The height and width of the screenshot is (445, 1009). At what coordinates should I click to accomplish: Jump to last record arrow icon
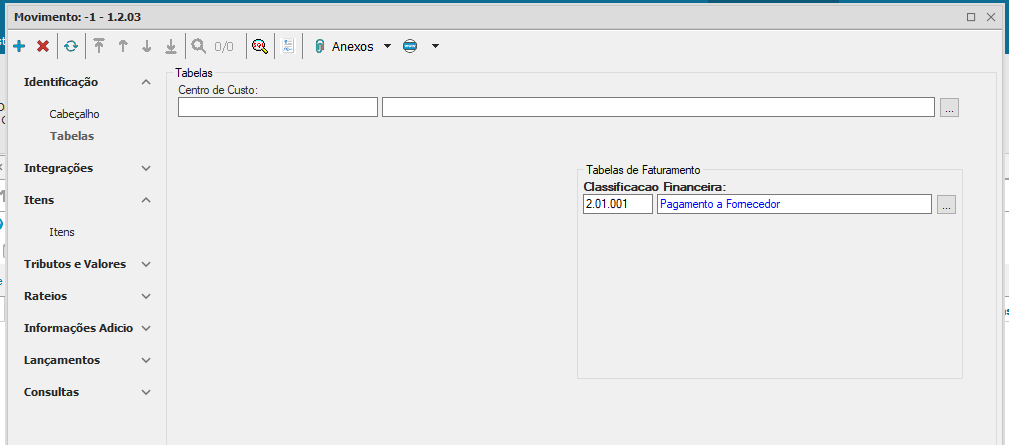pyautogui.click(x=171, y=46)
